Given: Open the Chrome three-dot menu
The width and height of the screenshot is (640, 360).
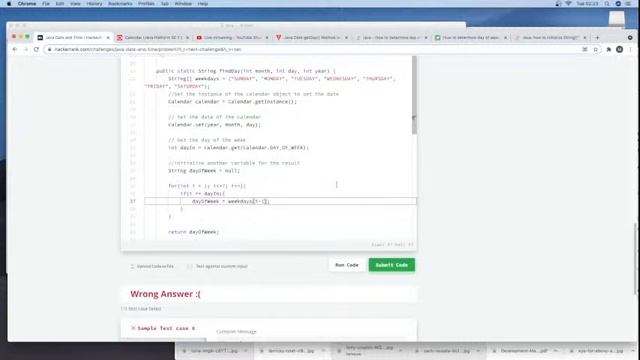Looking at the screenshot, I should 630,49.
